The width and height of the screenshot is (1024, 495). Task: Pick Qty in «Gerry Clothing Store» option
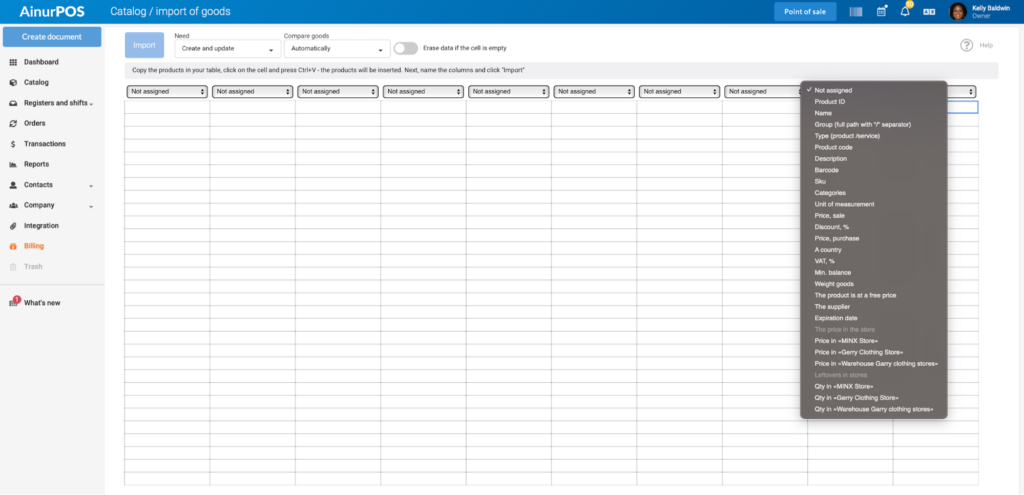[874, 398]
